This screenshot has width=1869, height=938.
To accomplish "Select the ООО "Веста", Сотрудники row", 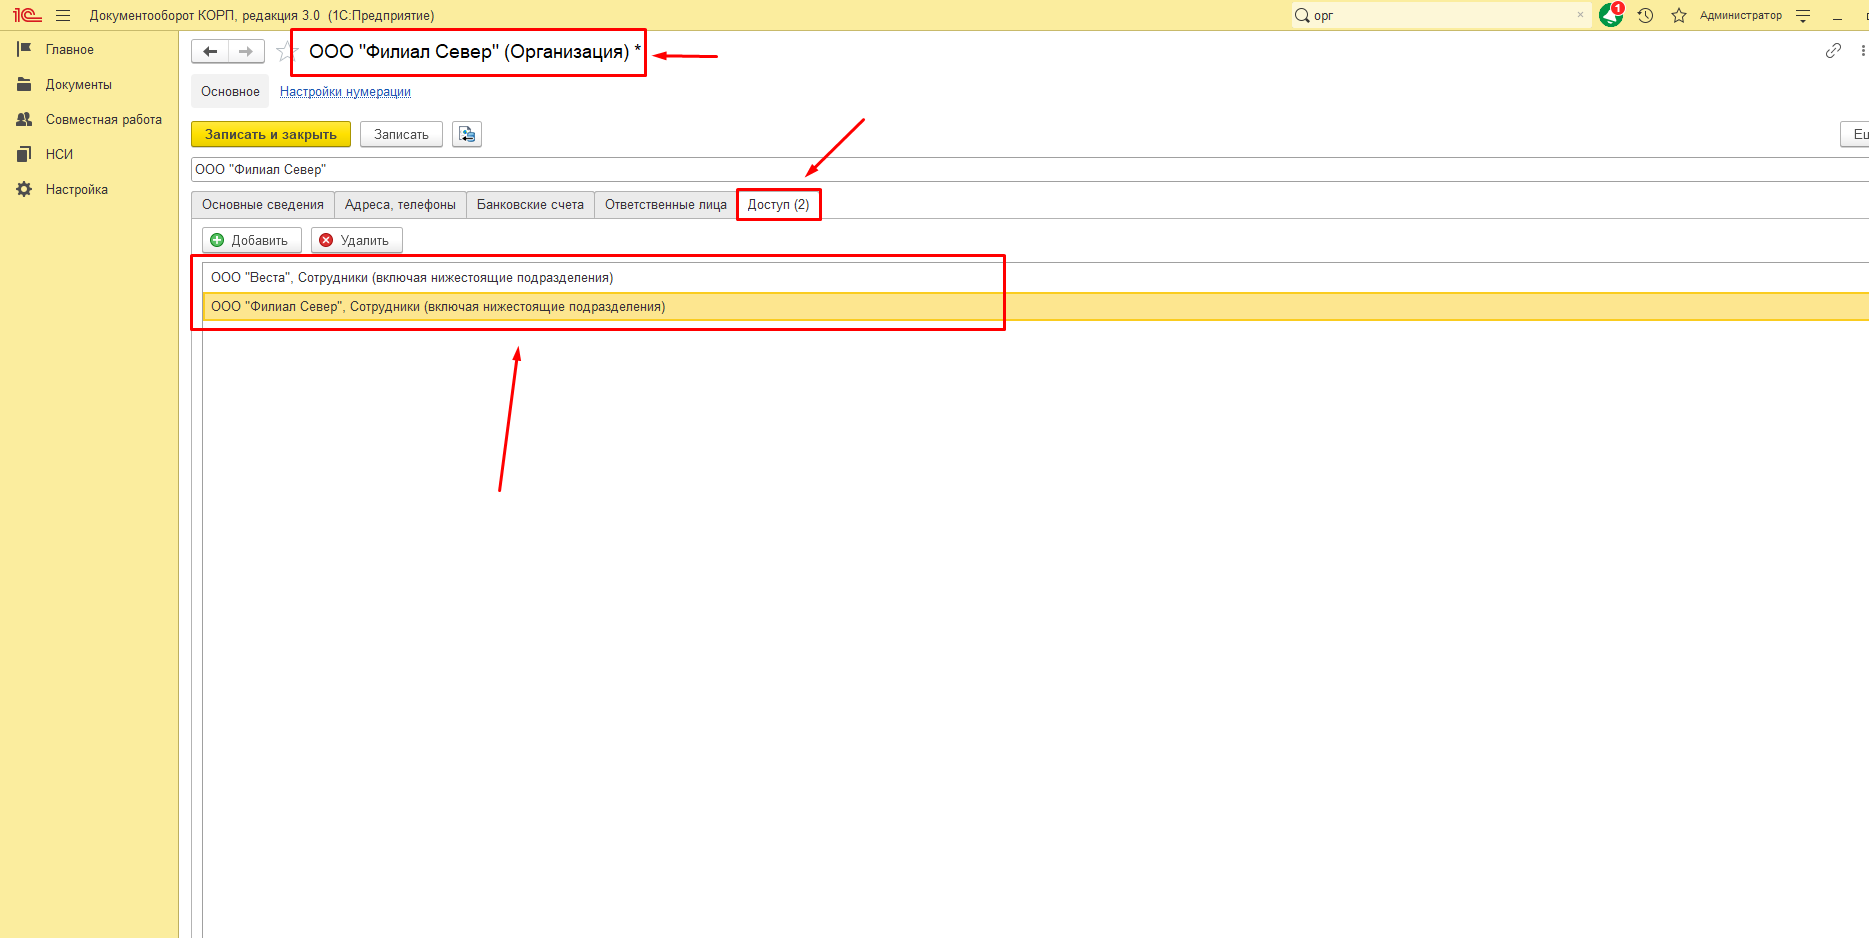I will pos(1036,277).
